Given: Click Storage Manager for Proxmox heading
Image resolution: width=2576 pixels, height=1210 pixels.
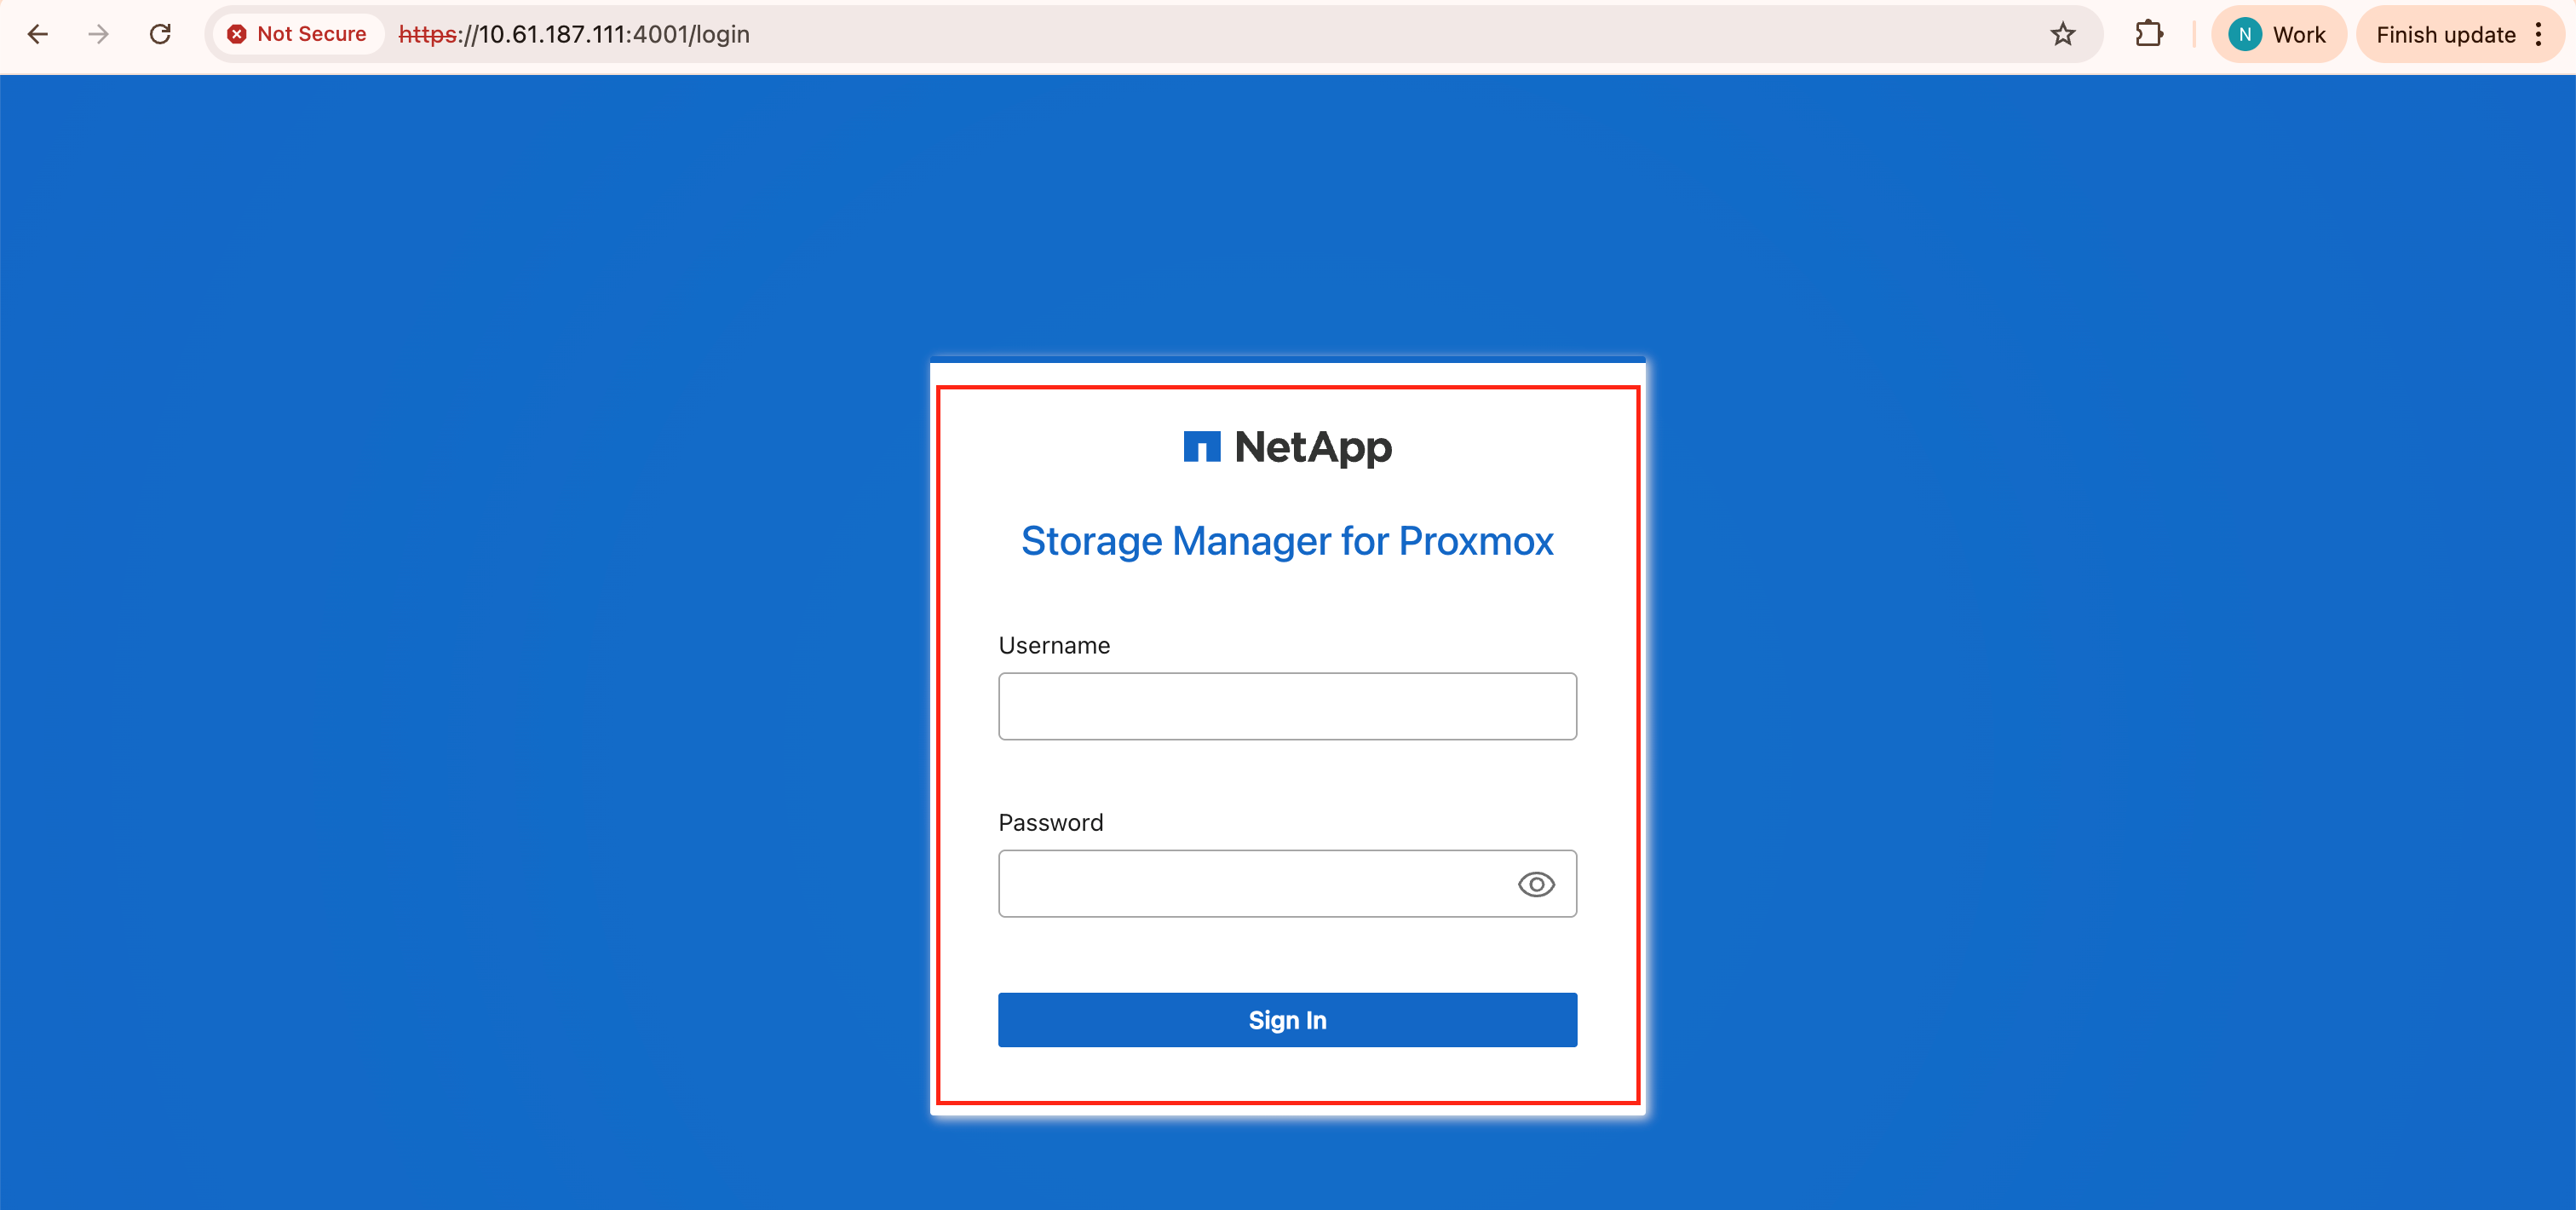Looking at the screenshot, I should click(x=1287, y=541).
